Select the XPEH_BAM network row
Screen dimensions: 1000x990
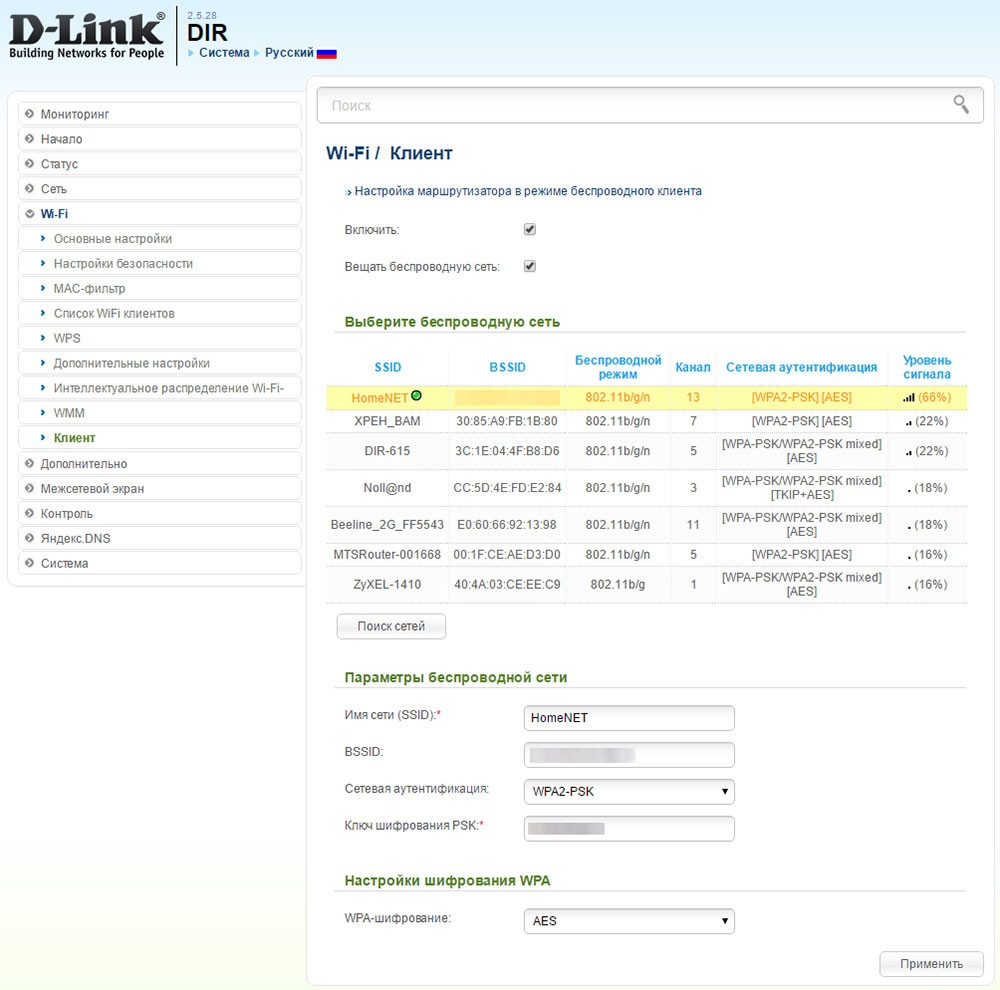647,421
